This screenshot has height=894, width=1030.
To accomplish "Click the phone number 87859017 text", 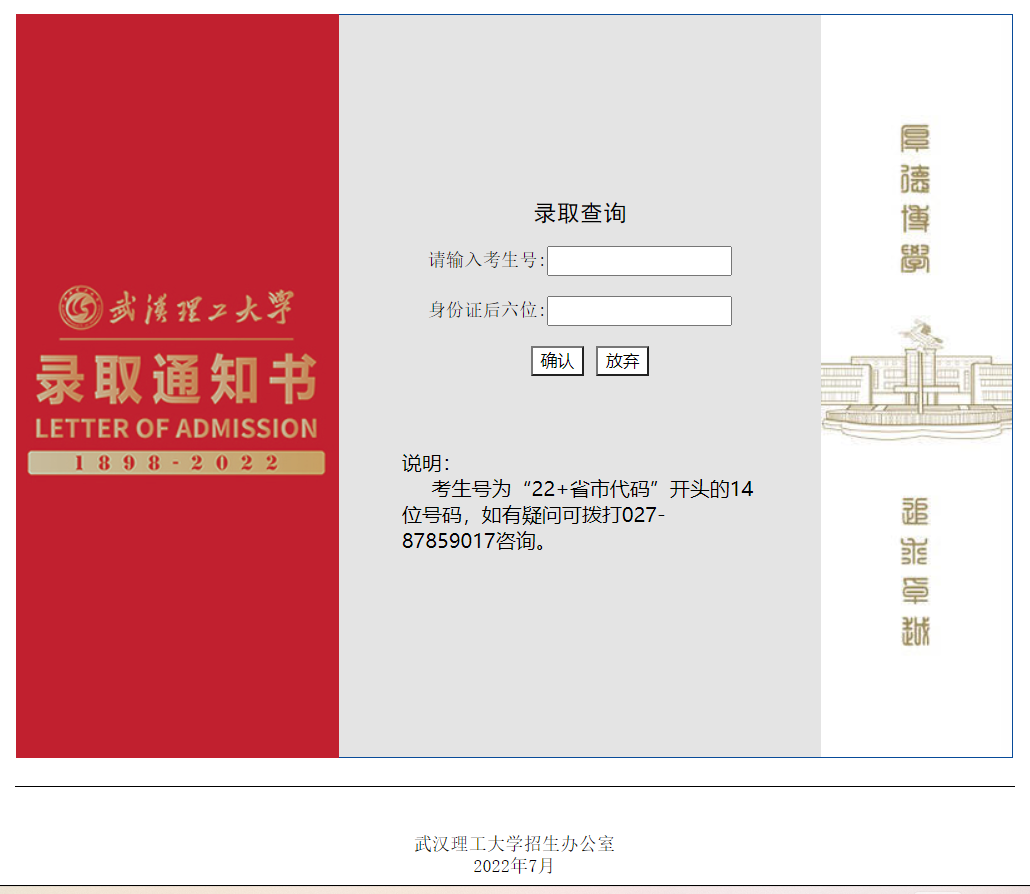I will [x=448, y=541].
